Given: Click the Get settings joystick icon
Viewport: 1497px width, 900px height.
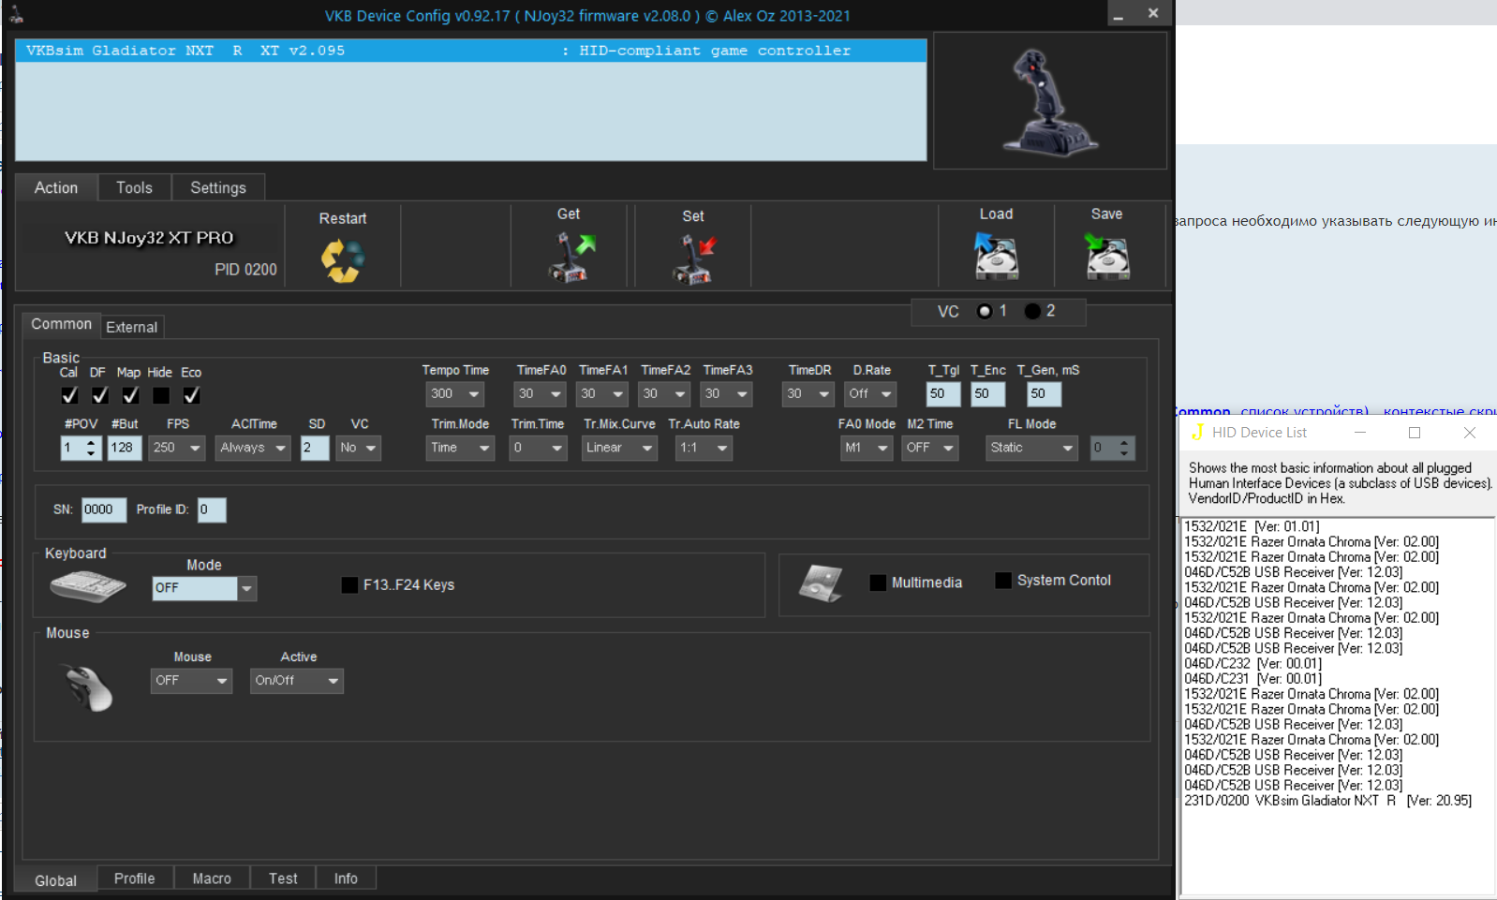Looking at the screenshot, I should click(571, 257).
